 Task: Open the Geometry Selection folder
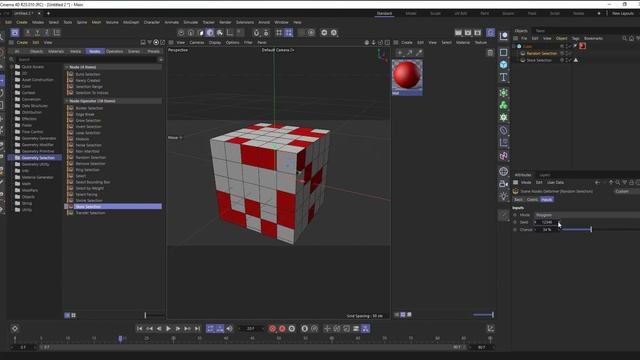click(38, 158)
